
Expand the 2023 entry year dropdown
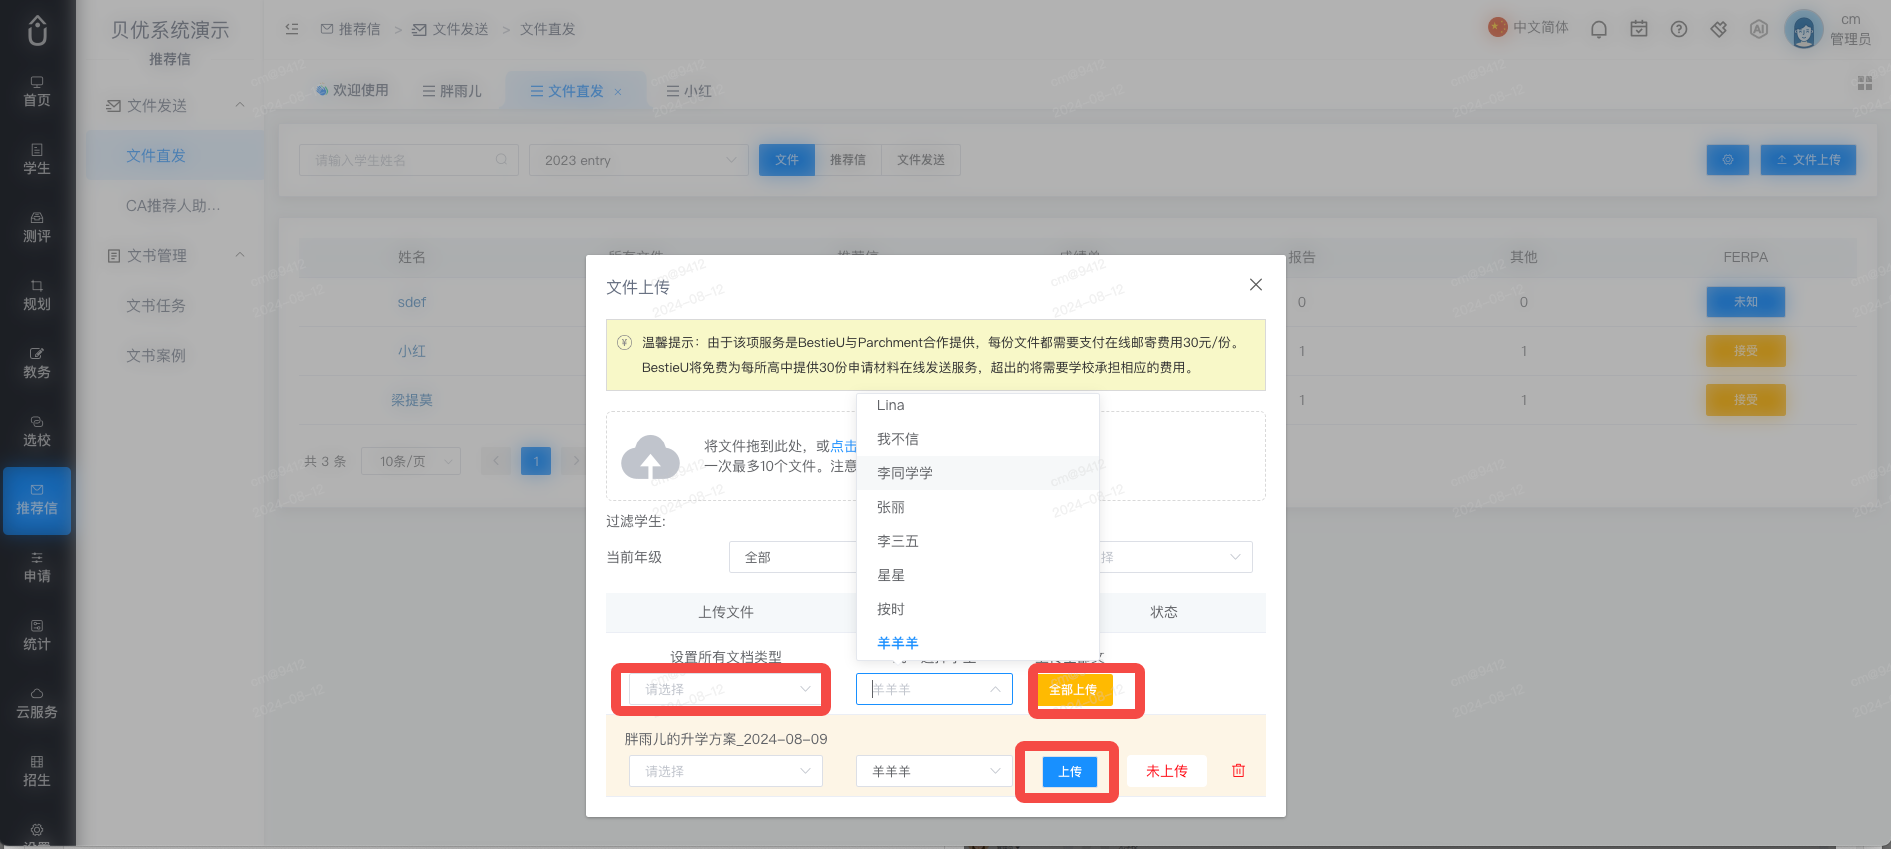(x=639, y=160)
